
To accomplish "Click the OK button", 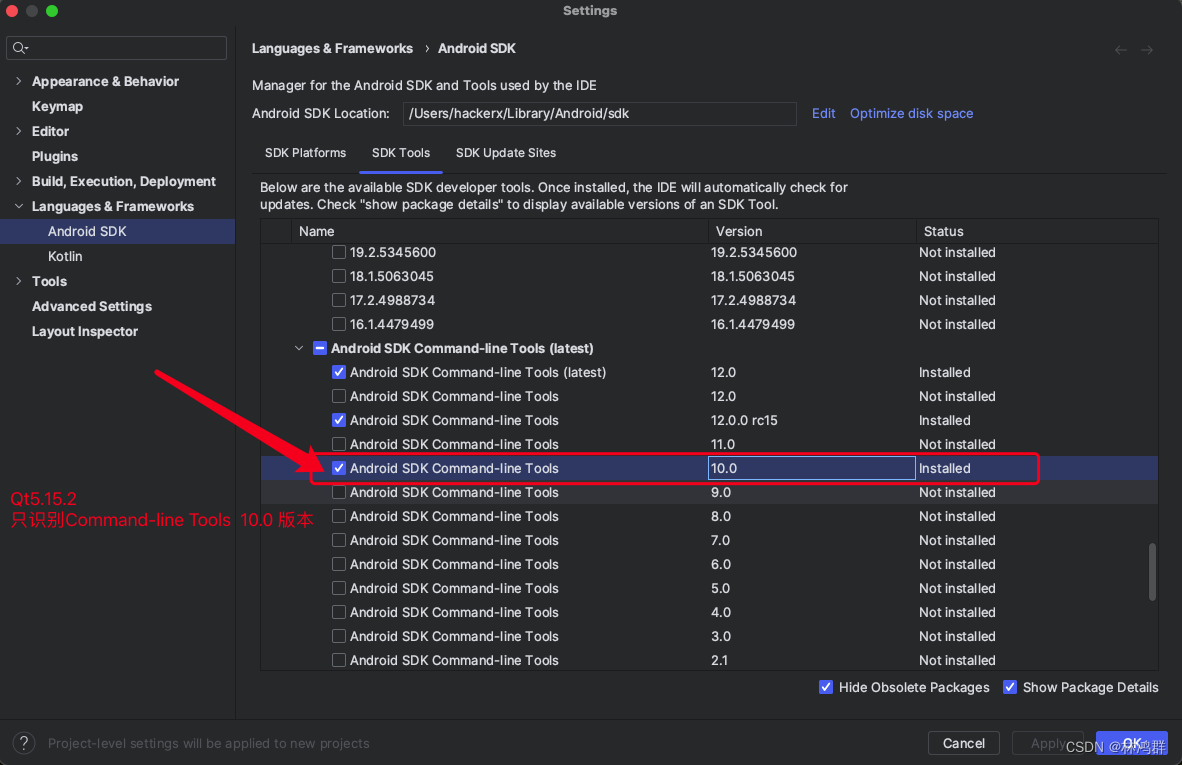I will pyautogui.click(x=1131, y=743).
